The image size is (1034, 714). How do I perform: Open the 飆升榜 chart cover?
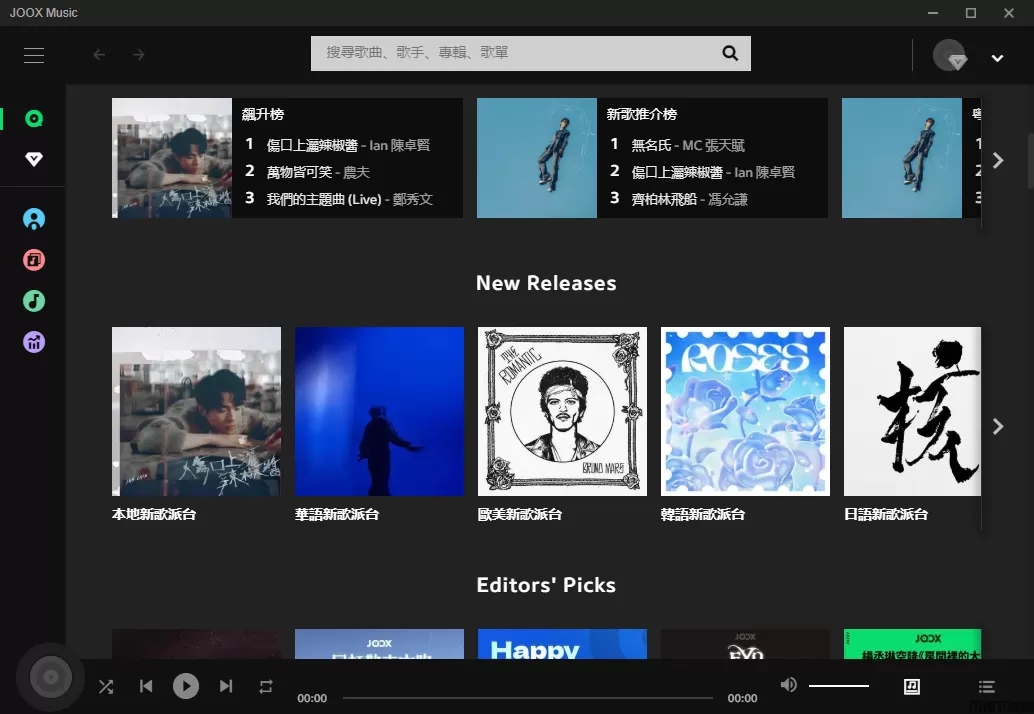(x=171, y=158)
